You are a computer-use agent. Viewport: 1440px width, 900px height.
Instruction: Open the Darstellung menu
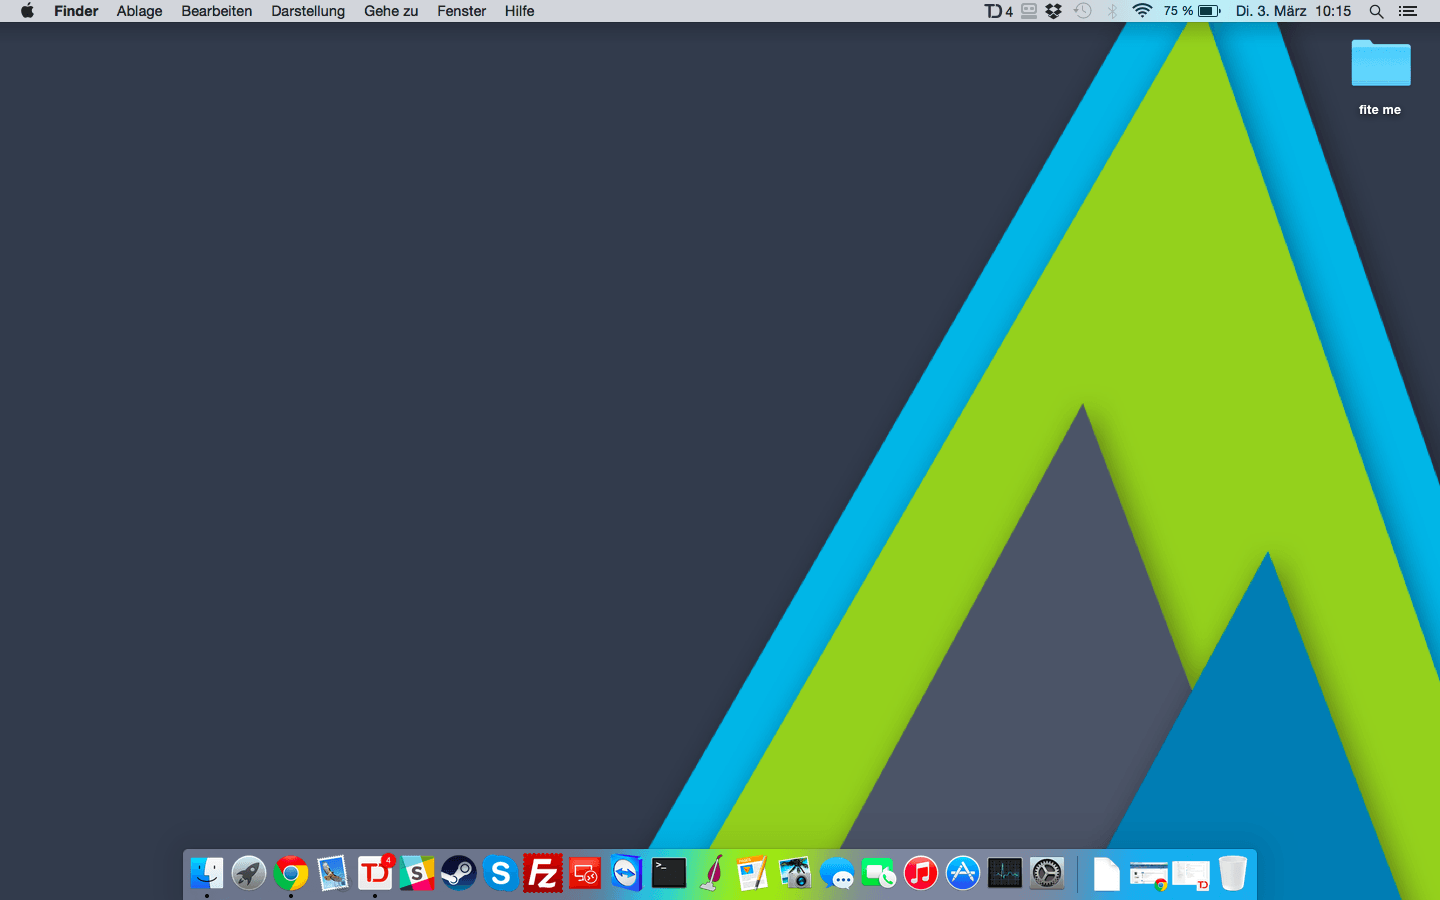click(308, 11)
